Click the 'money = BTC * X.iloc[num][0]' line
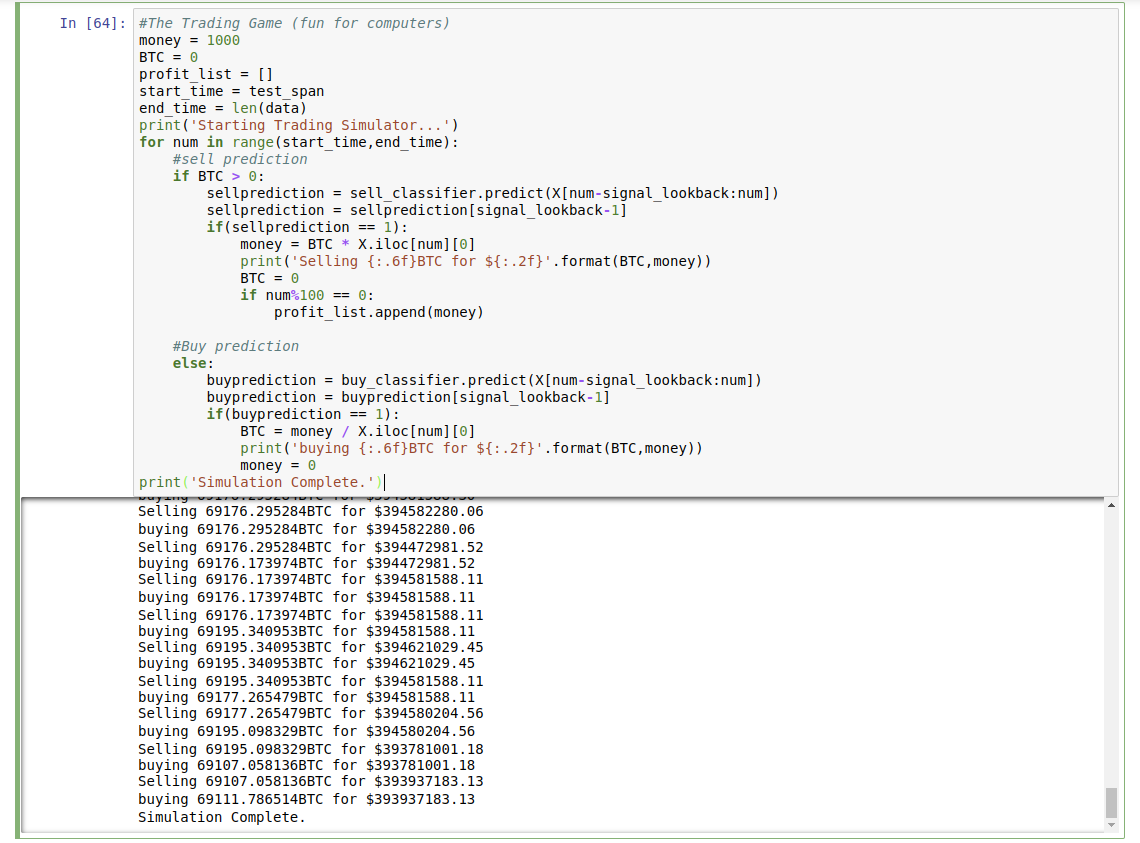Viewport: 1140px width, 843px height. [357, 244]
